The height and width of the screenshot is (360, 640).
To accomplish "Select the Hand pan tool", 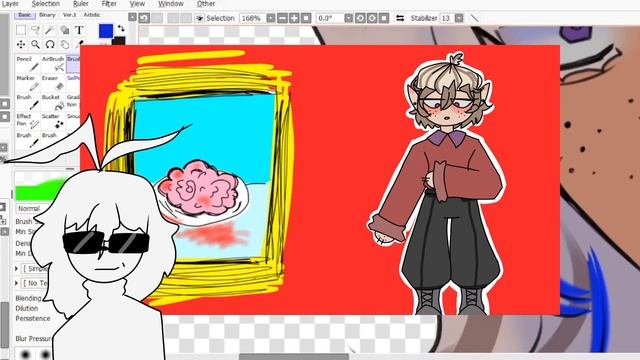I will click(x=64, y=44).
